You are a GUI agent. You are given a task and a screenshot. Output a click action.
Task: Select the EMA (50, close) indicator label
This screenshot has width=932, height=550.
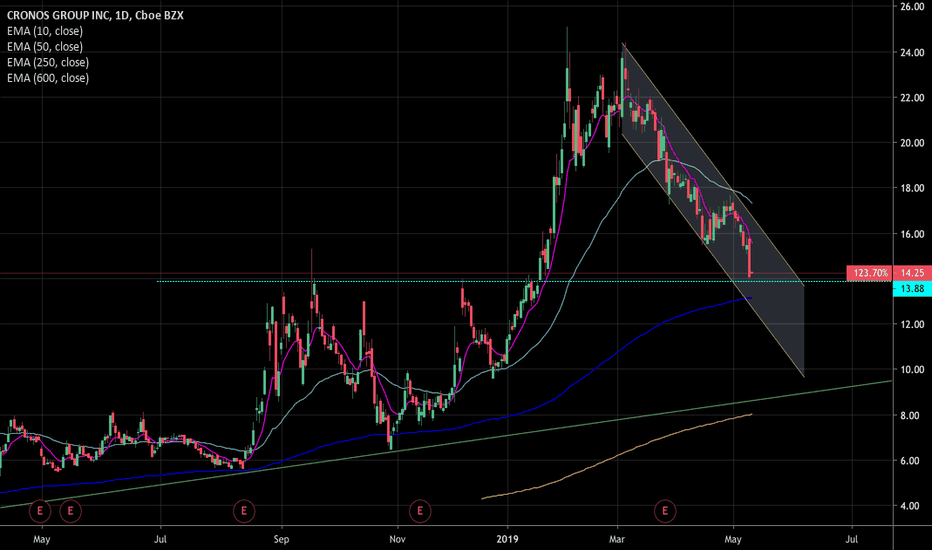pyautogui.click(x=45, y=46)
